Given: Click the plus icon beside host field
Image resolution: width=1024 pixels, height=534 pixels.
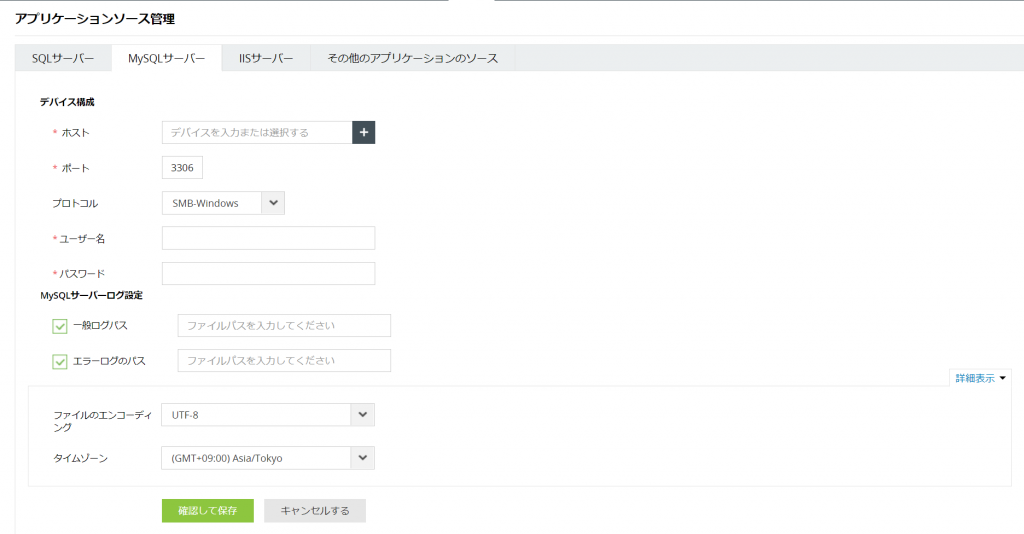Looking at the screenshot, I should tap(364, 133).
